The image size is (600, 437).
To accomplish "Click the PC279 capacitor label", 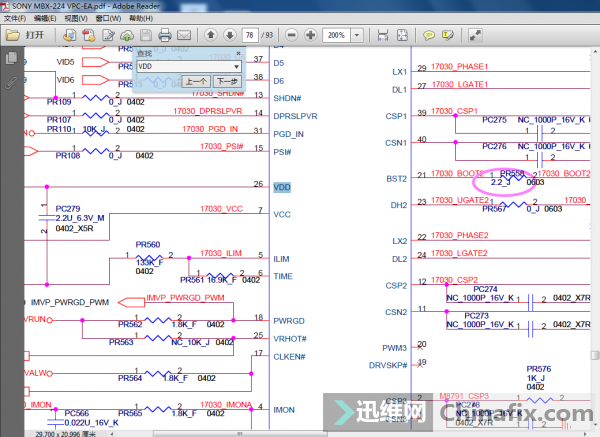I will [x=68, y=209].
